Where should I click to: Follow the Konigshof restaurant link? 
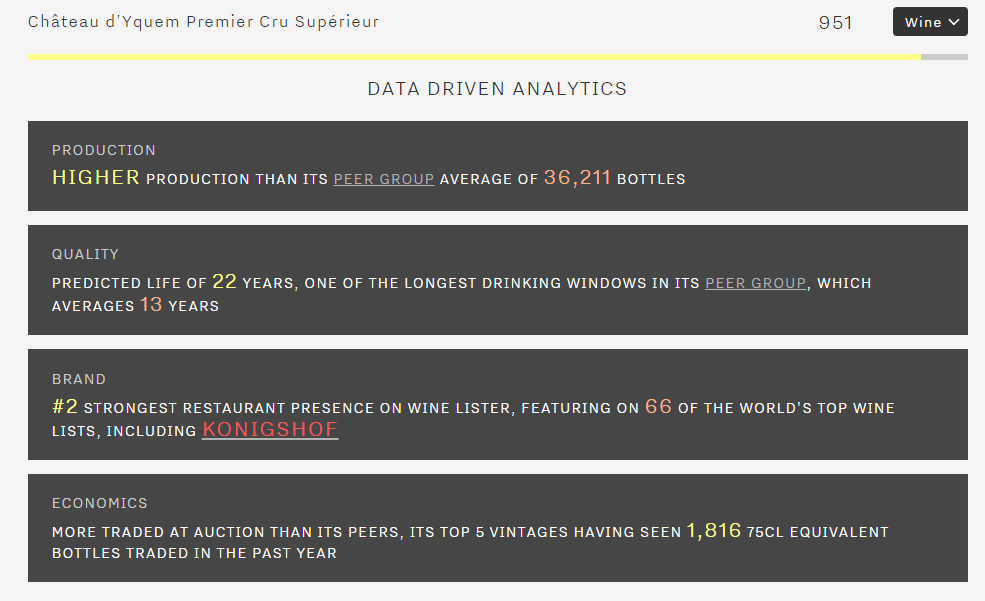pyautogui.click(x=270, y=430)
